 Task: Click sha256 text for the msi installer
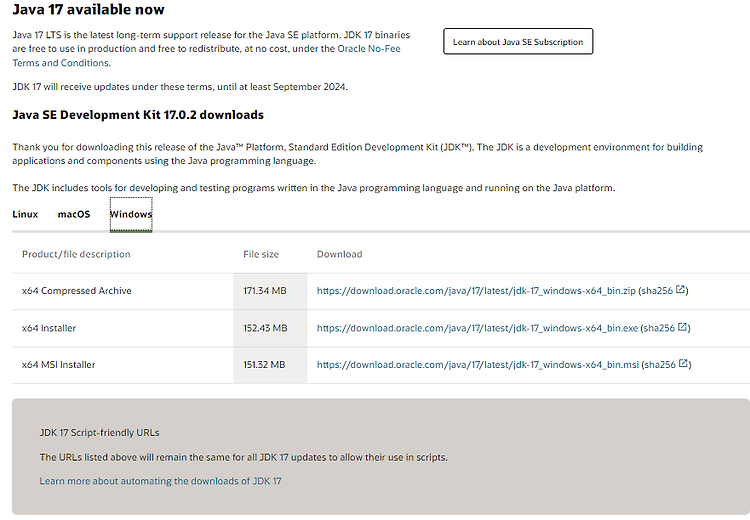point(660,365)
